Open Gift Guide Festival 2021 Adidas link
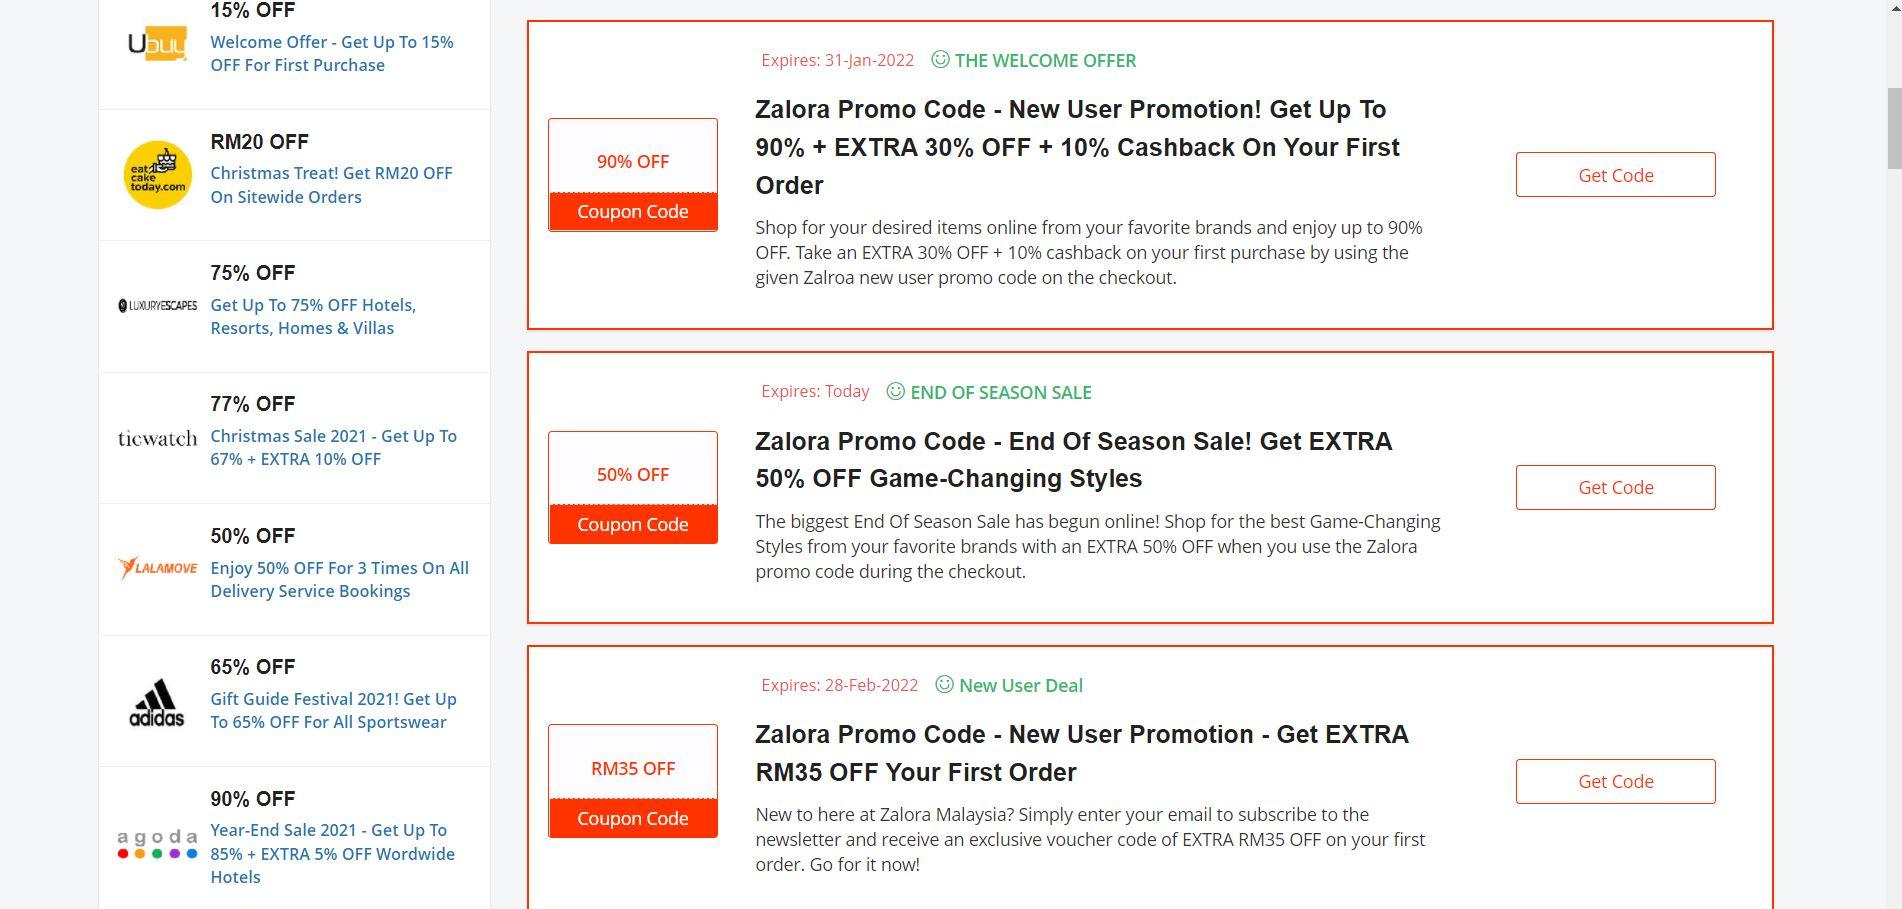 pyautogui.click(x=333, y=710)
